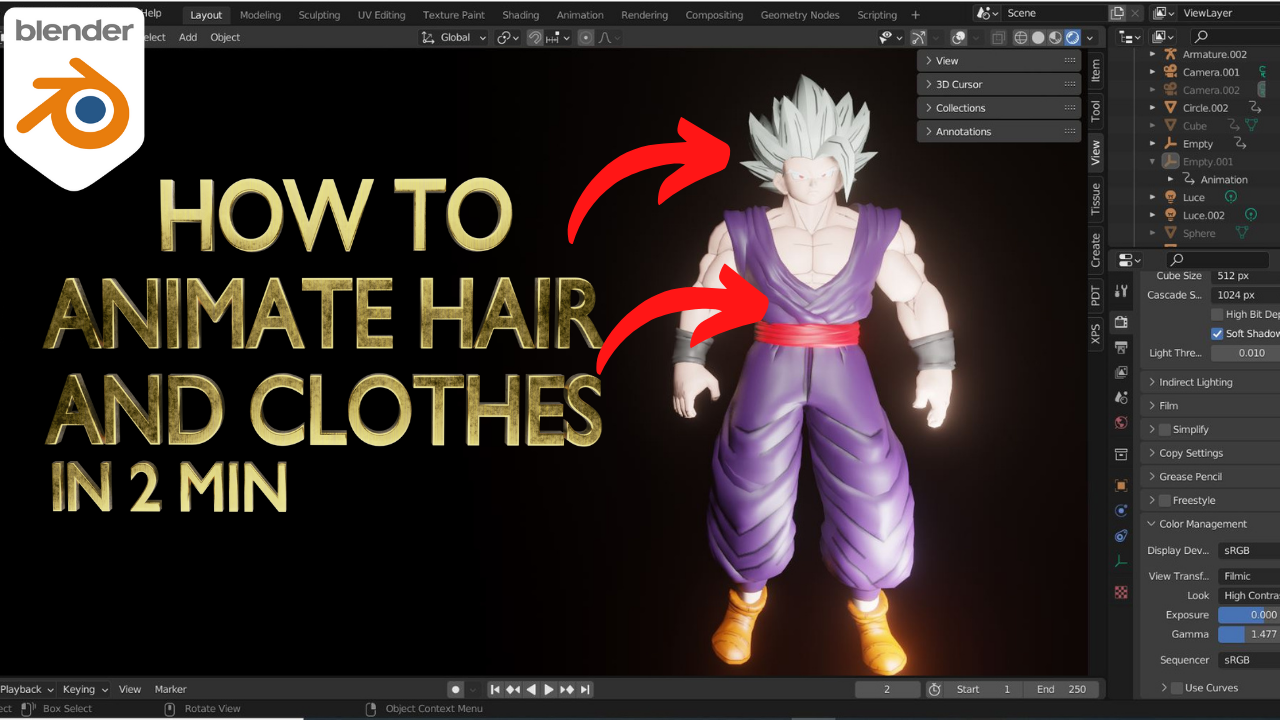Open the Playback menu in timeline

27,689
